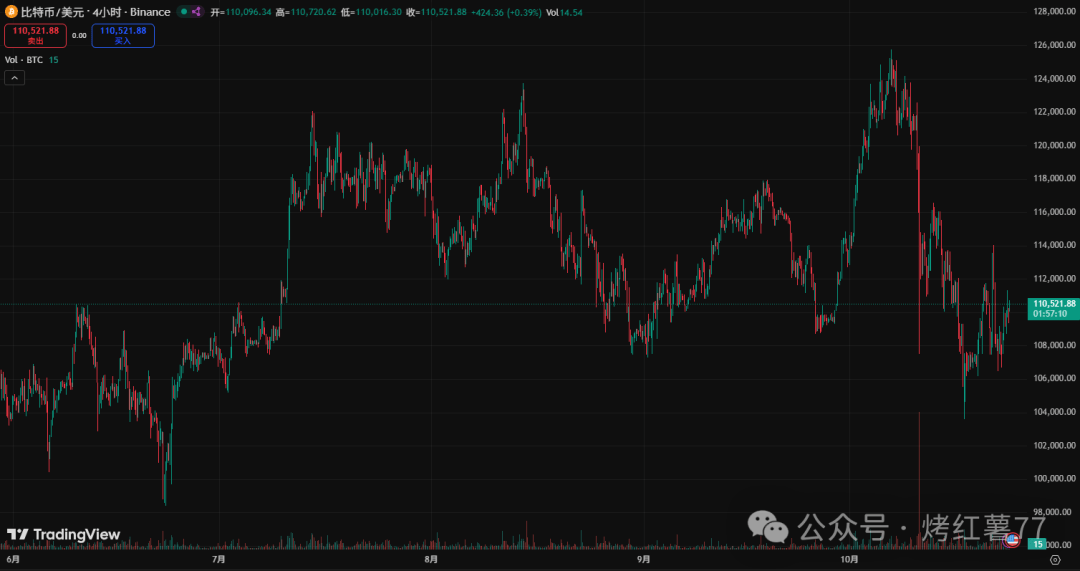Image resolution: width=1080 pixels, height=571 pixels.
Task: Click the Bitcoin symbol logo icon
Action: 11,12
